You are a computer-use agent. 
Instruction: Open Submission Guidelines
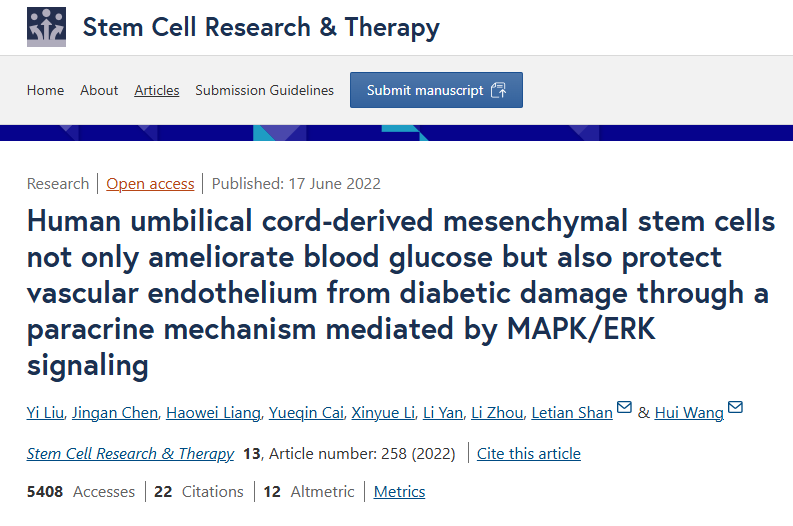(264, 90)
